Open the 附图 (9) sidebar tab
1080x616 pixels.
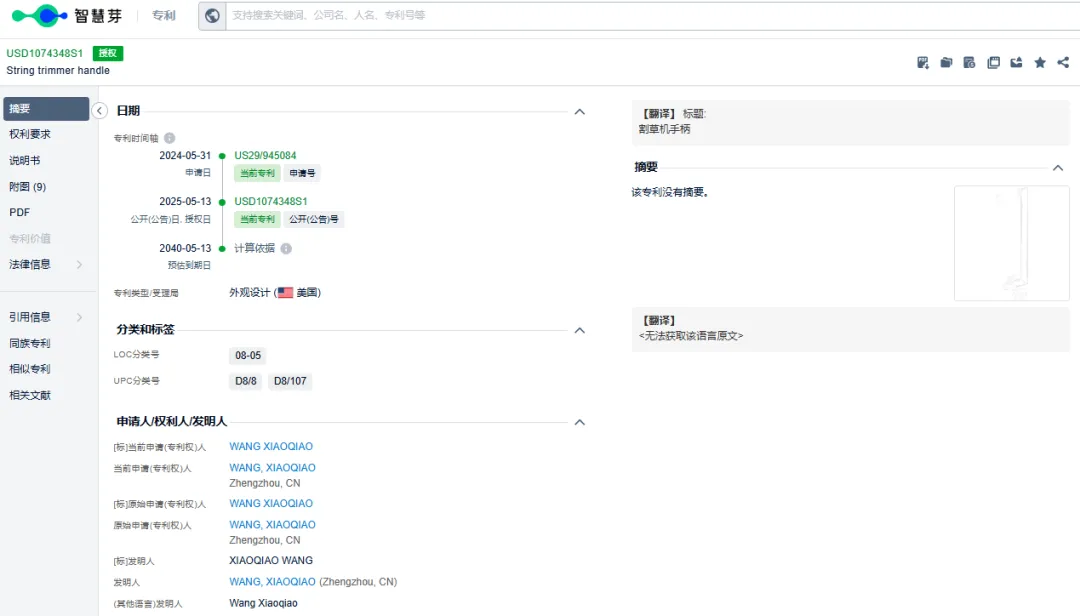[x=28, y=187]
